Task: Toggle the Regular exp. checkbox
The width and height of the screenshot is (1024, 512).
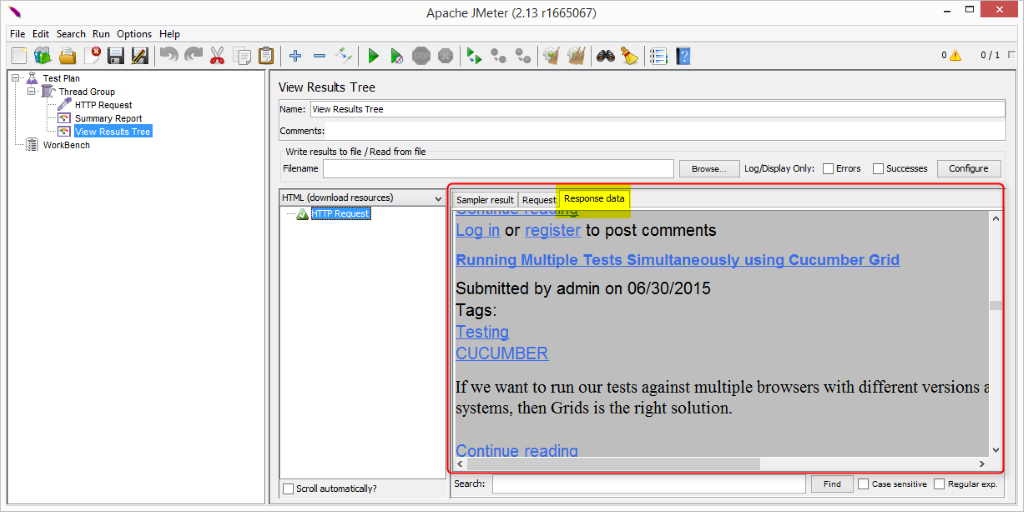Action: tap(940, 485)
